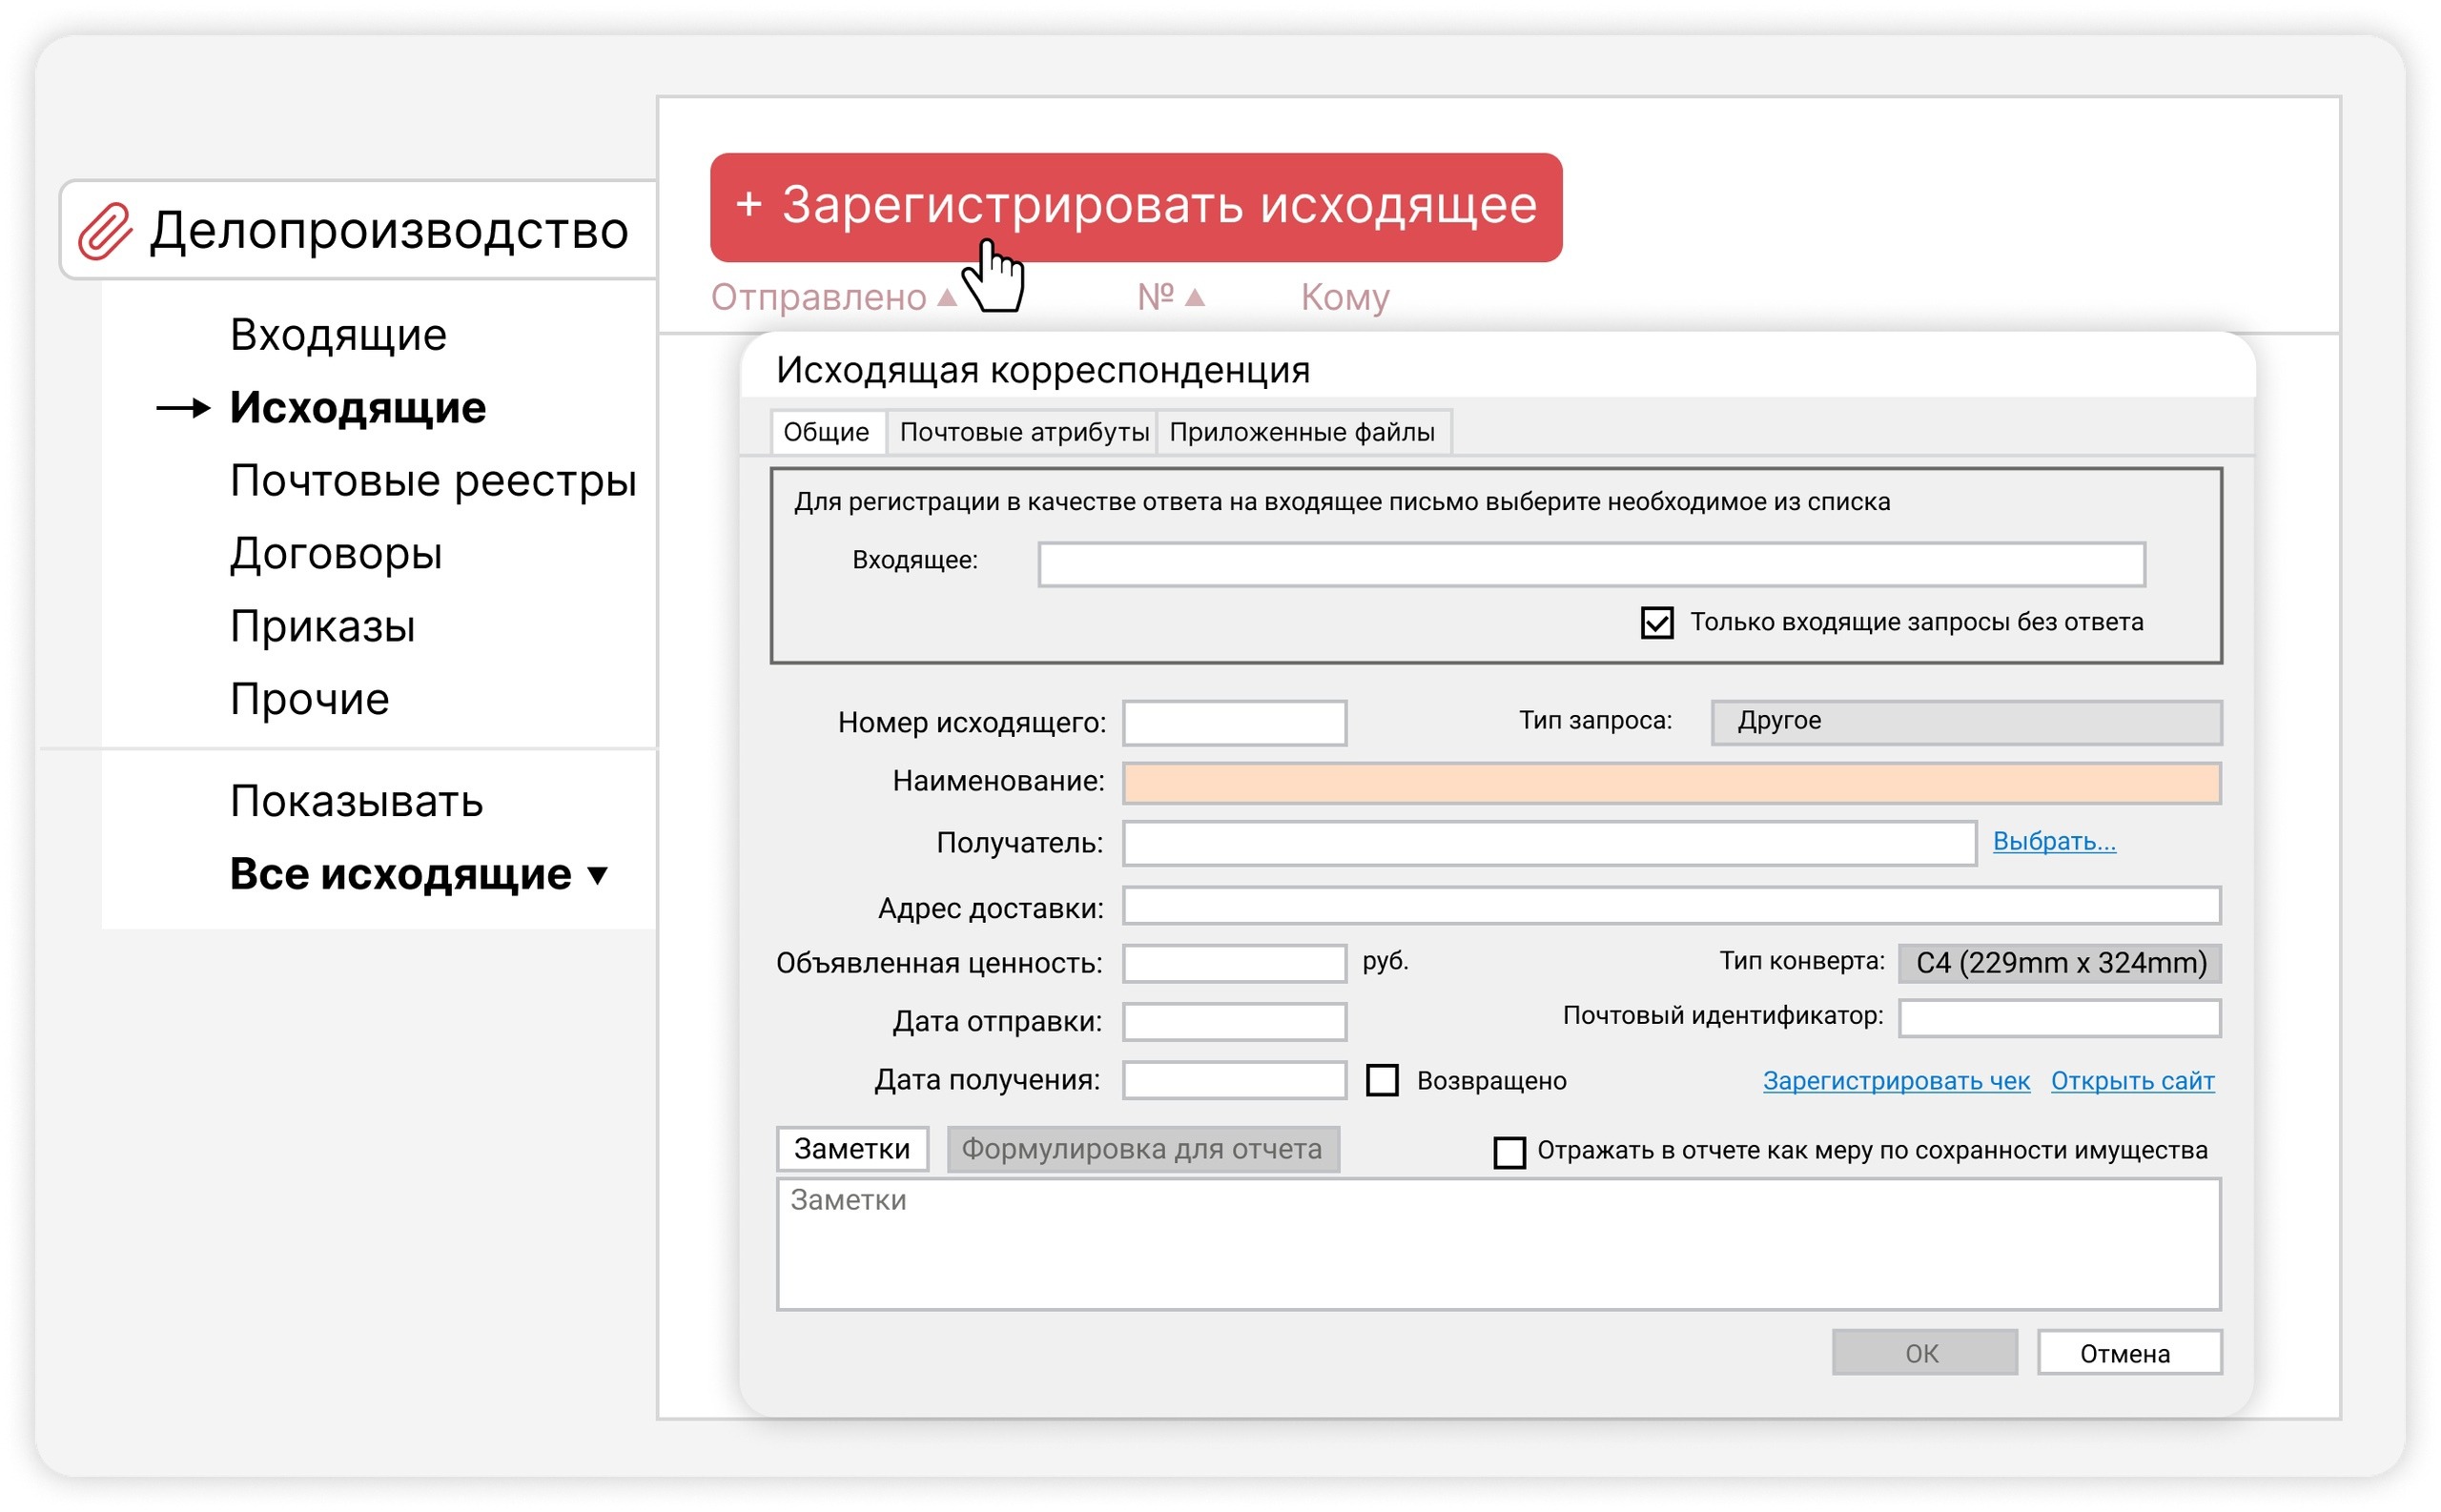Click Зарегистрировать исходящее button

(x=1135, y=207)
